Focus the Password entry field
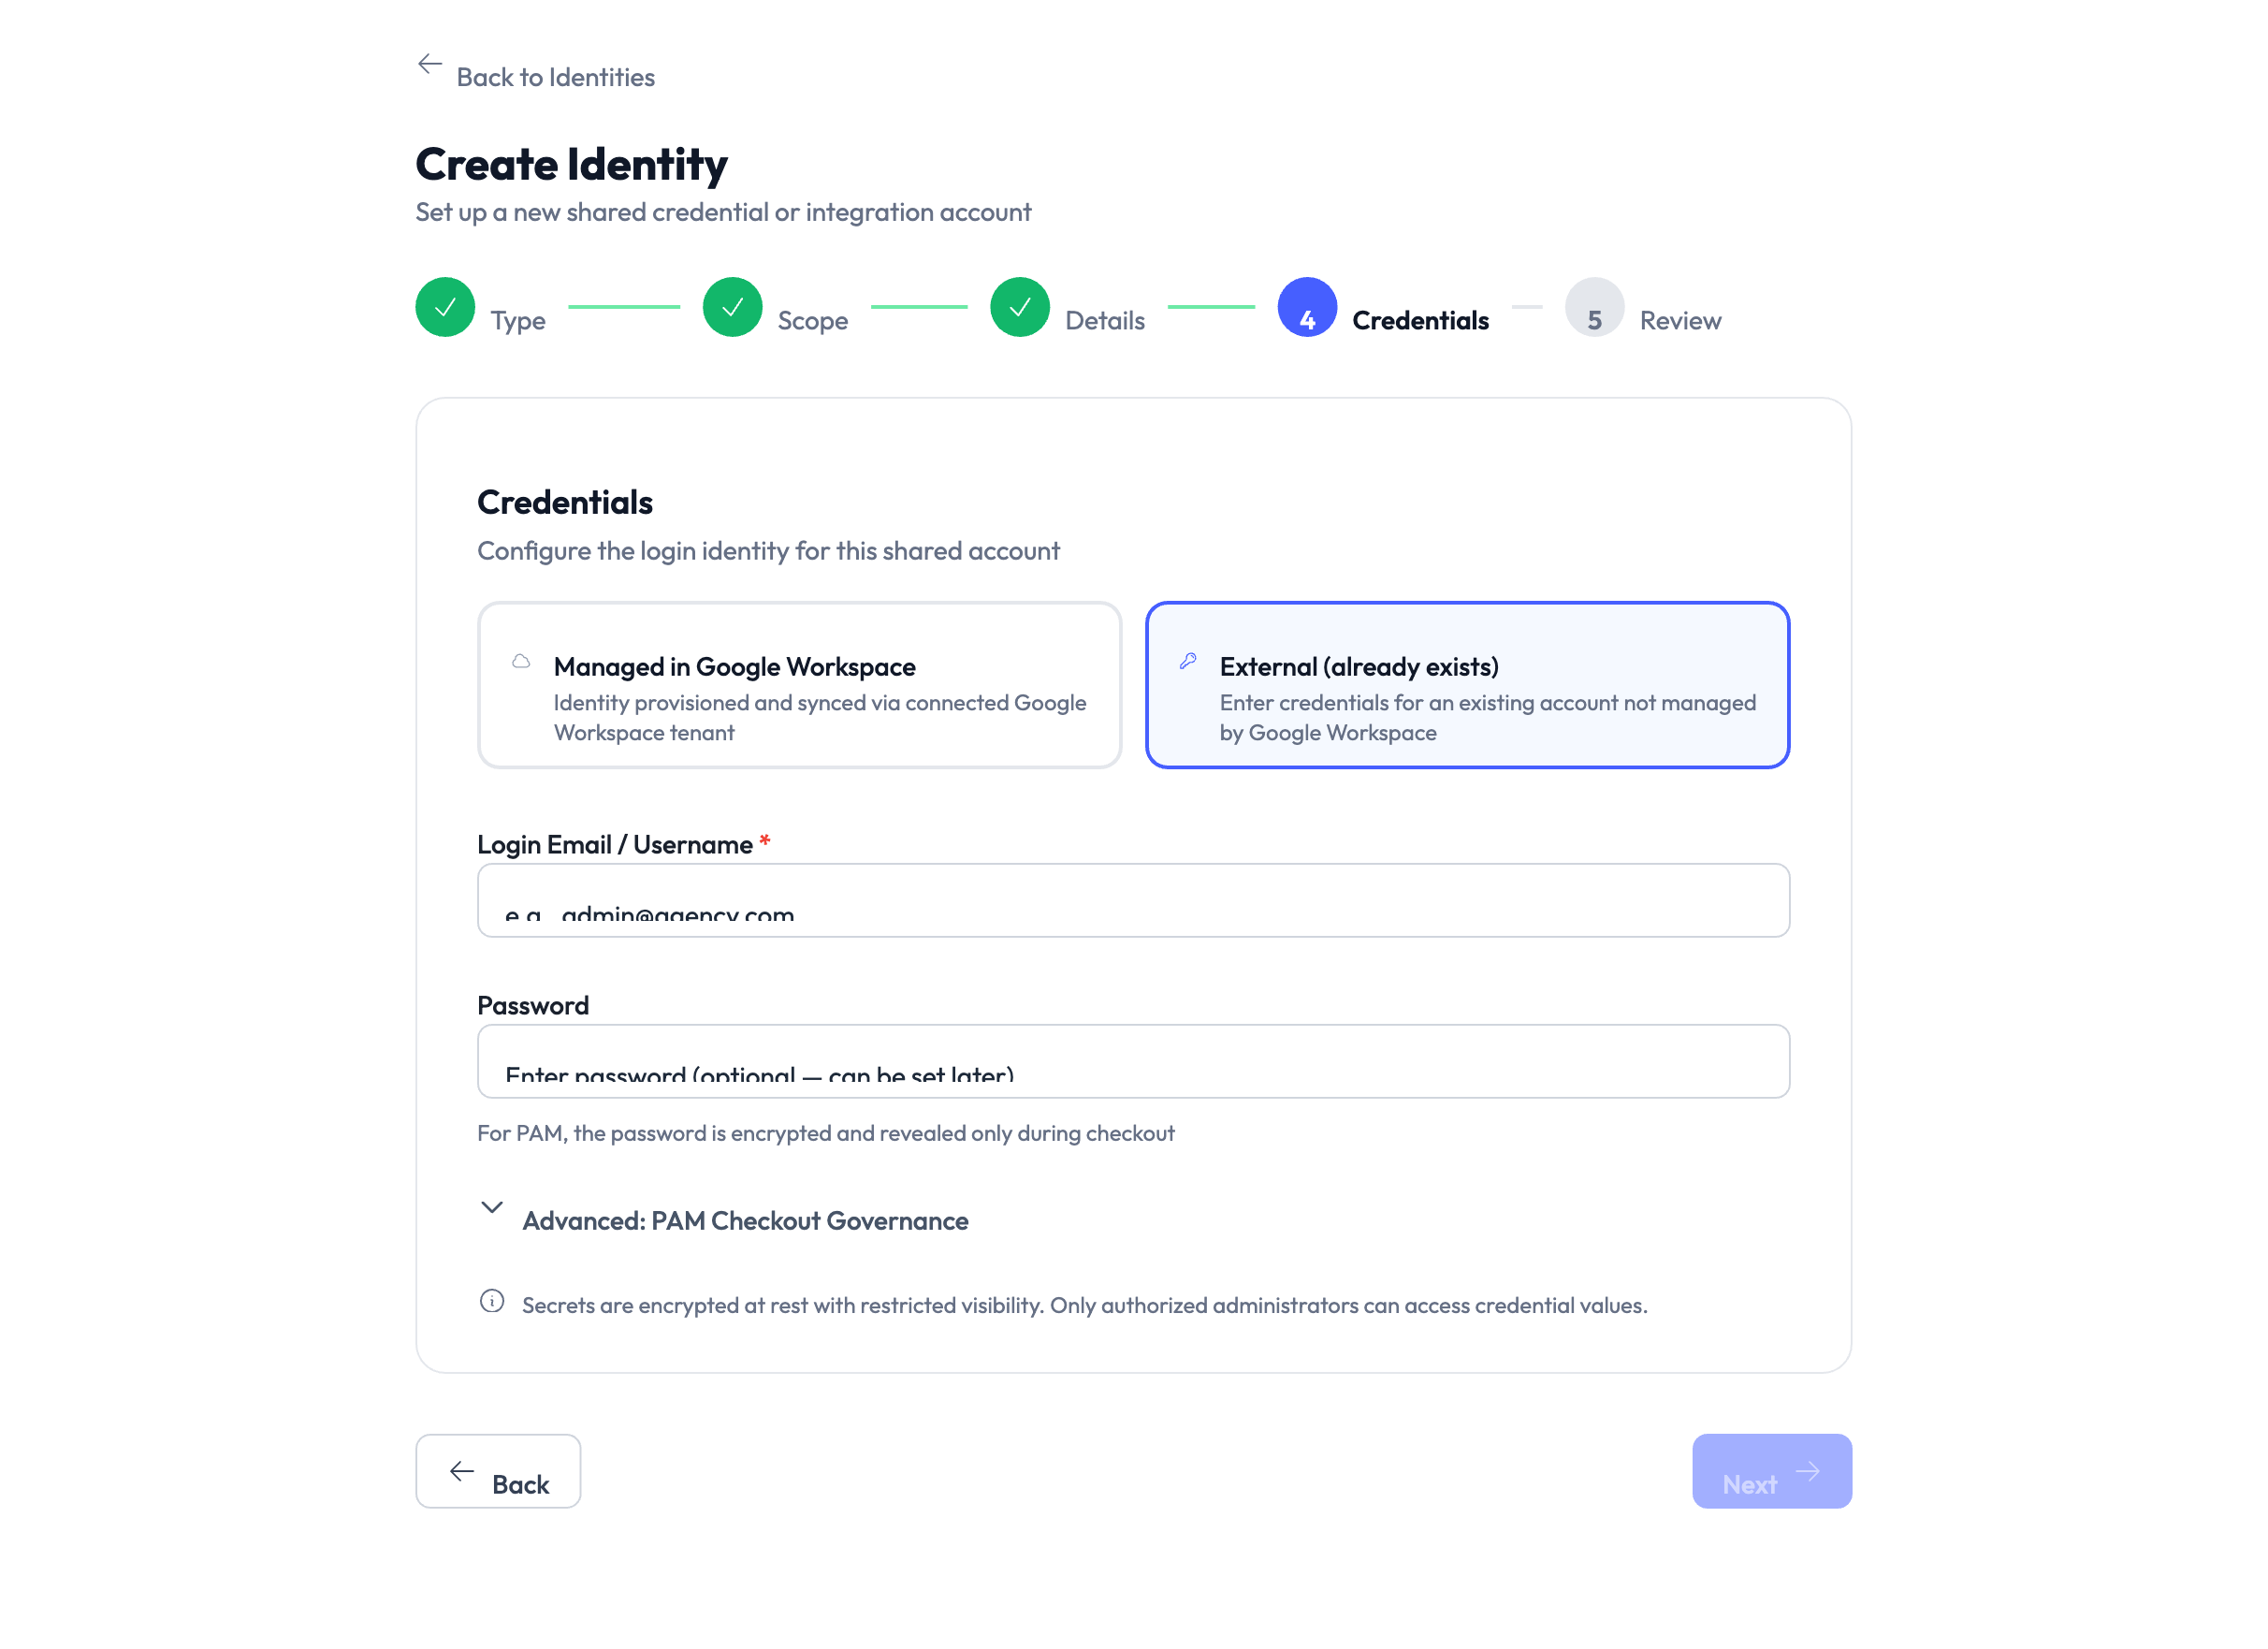The height and width of the screenshot is (1649, 2268). click(x=1132, y=1061)
